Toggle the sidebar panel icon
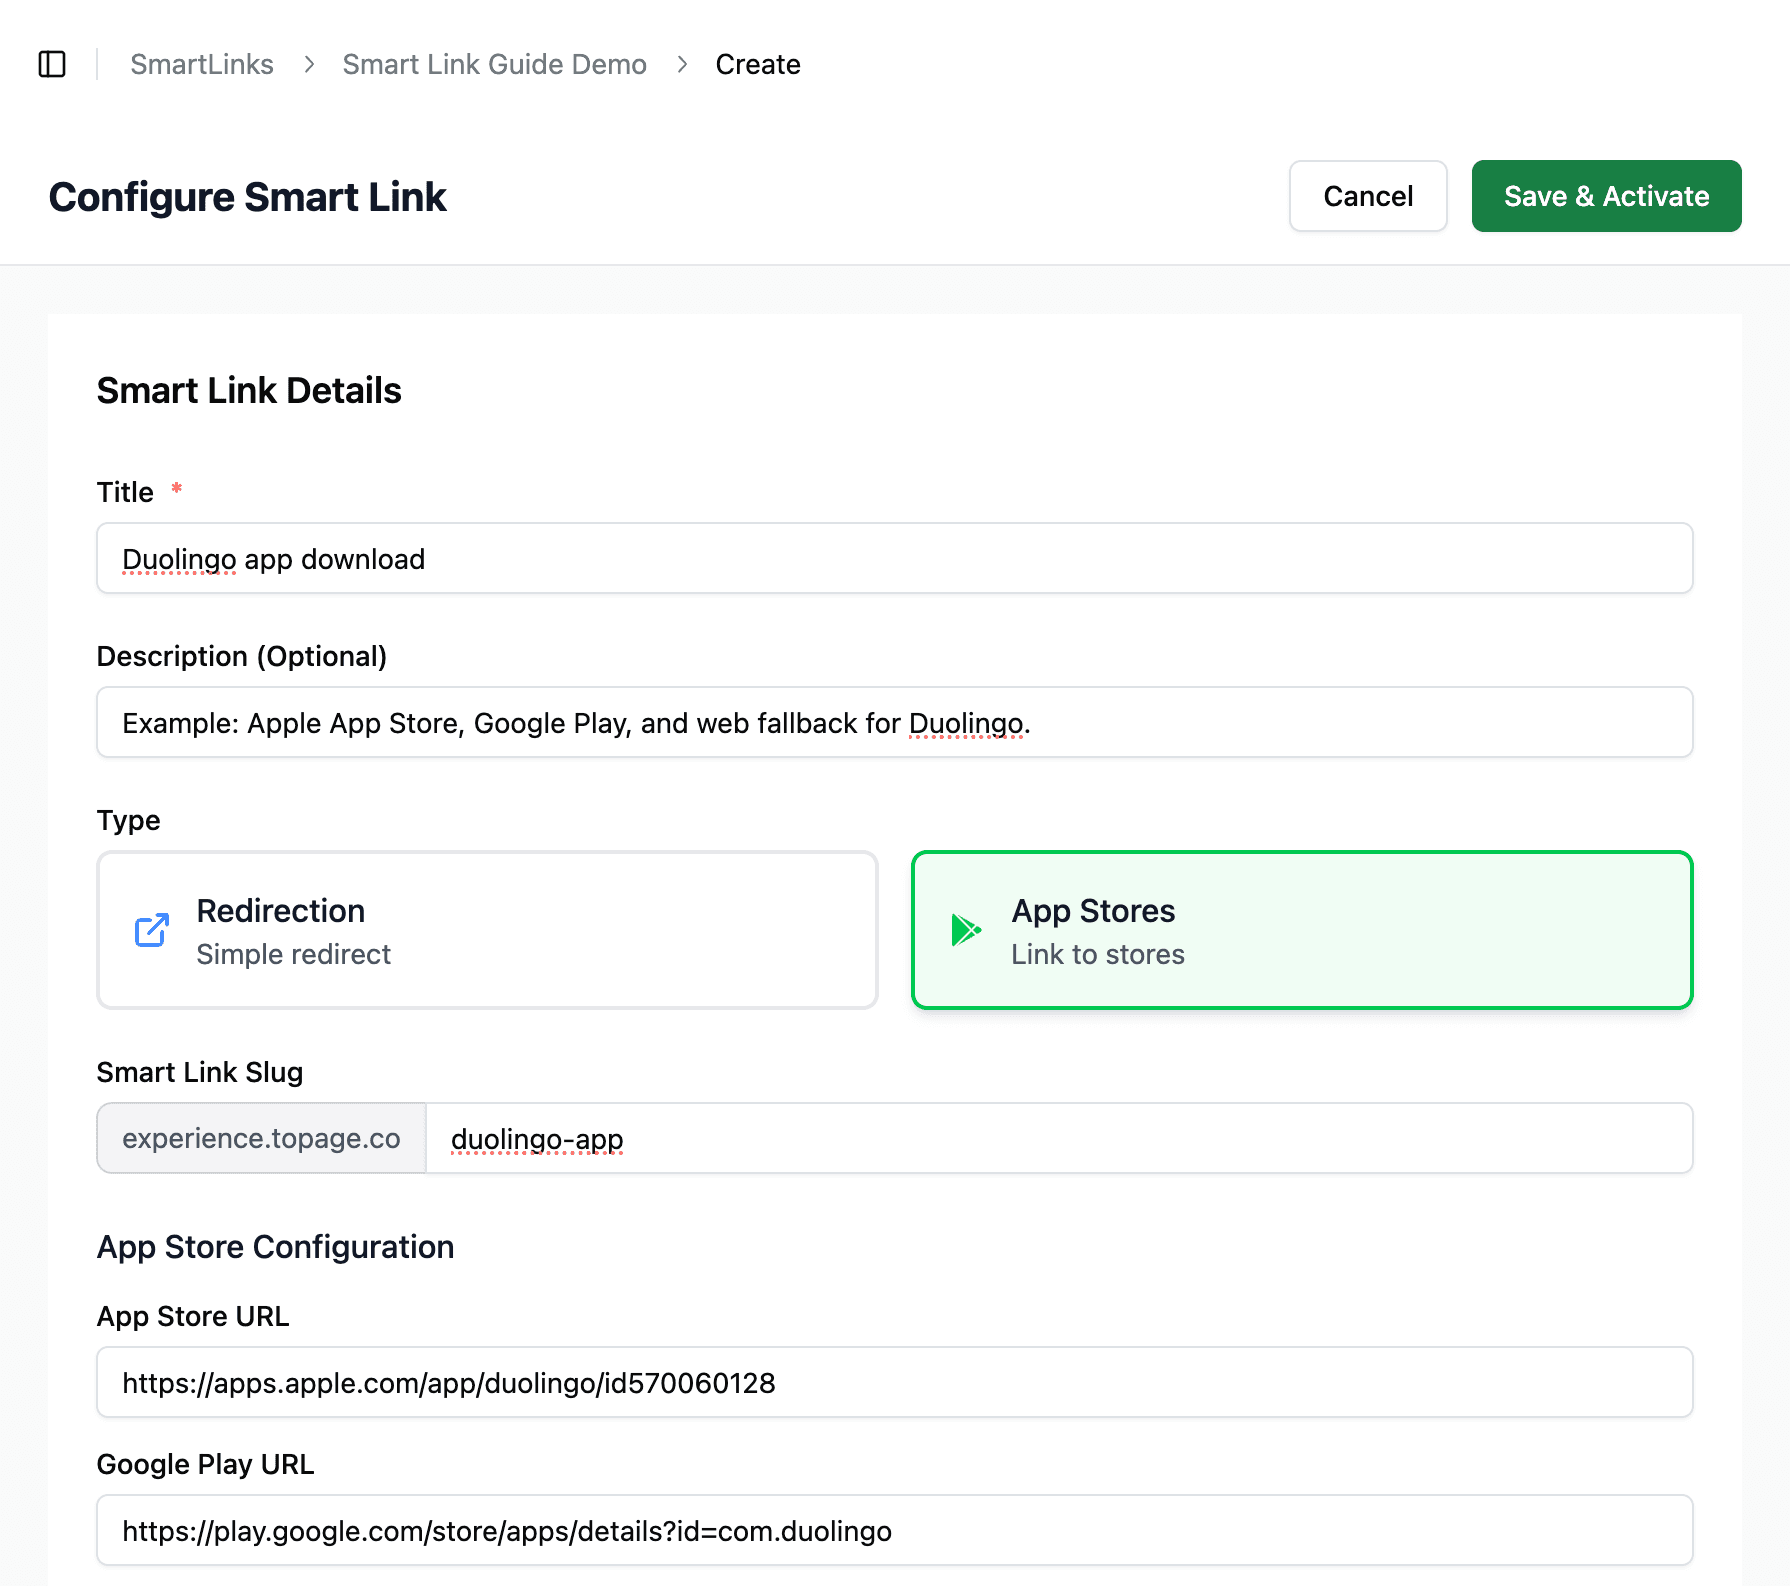This screenshot has height=1586, width=1790. (52, 64)
